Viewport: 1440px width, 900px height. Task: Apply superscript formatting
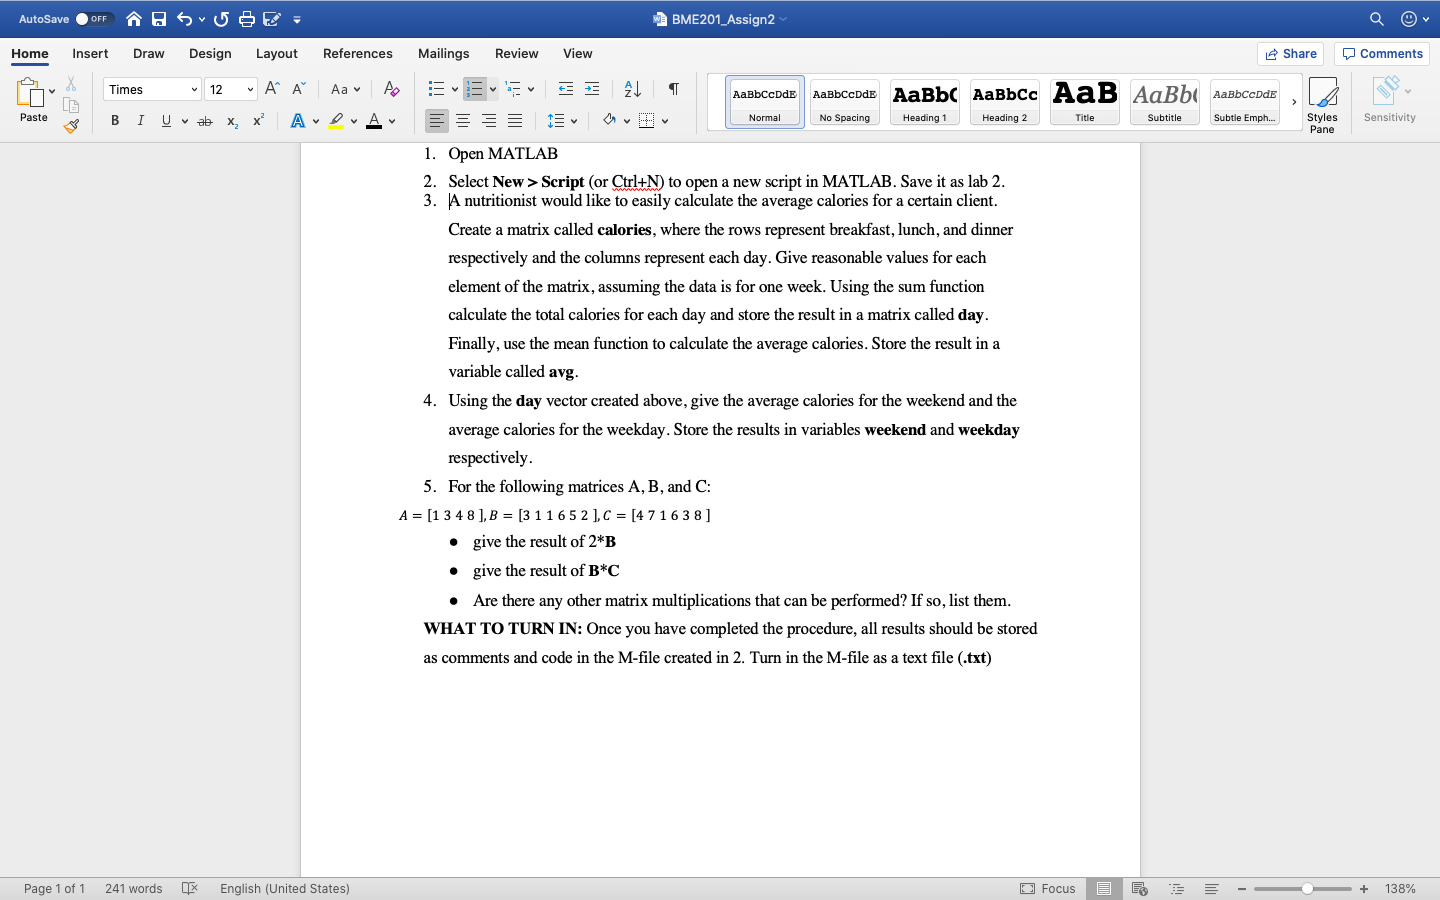point(257,120)
